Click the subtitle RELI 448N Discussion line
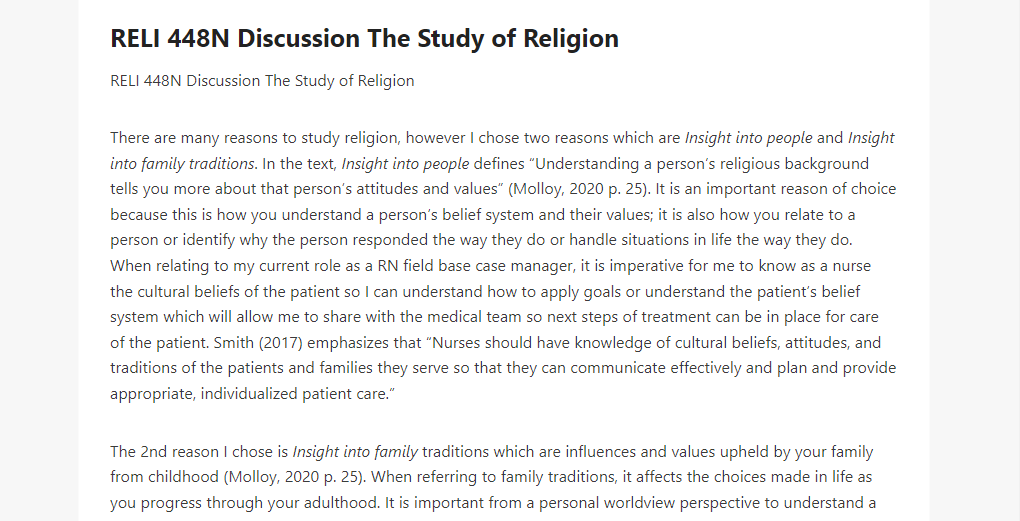1020x521 pixels. click(262, 81)
